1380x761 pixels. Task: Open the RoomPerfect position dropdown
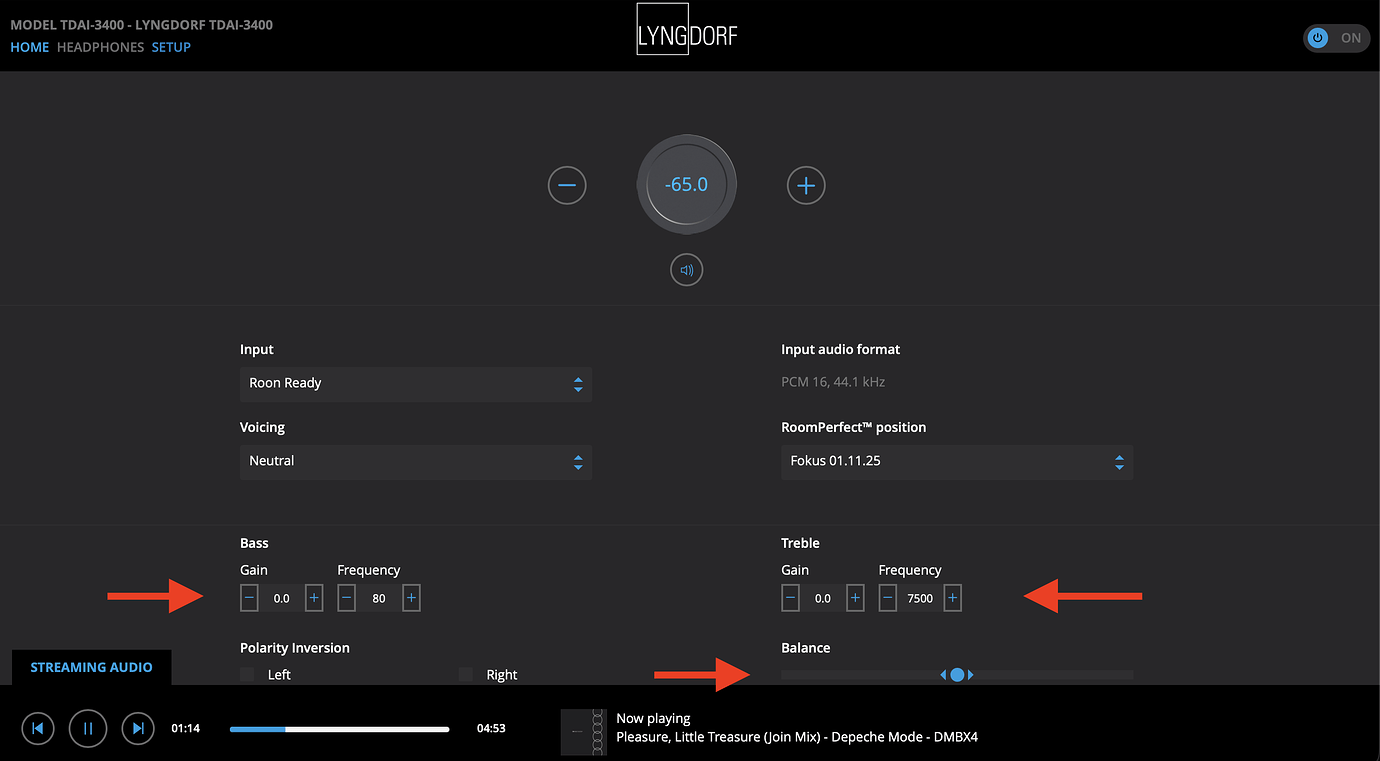956,462
